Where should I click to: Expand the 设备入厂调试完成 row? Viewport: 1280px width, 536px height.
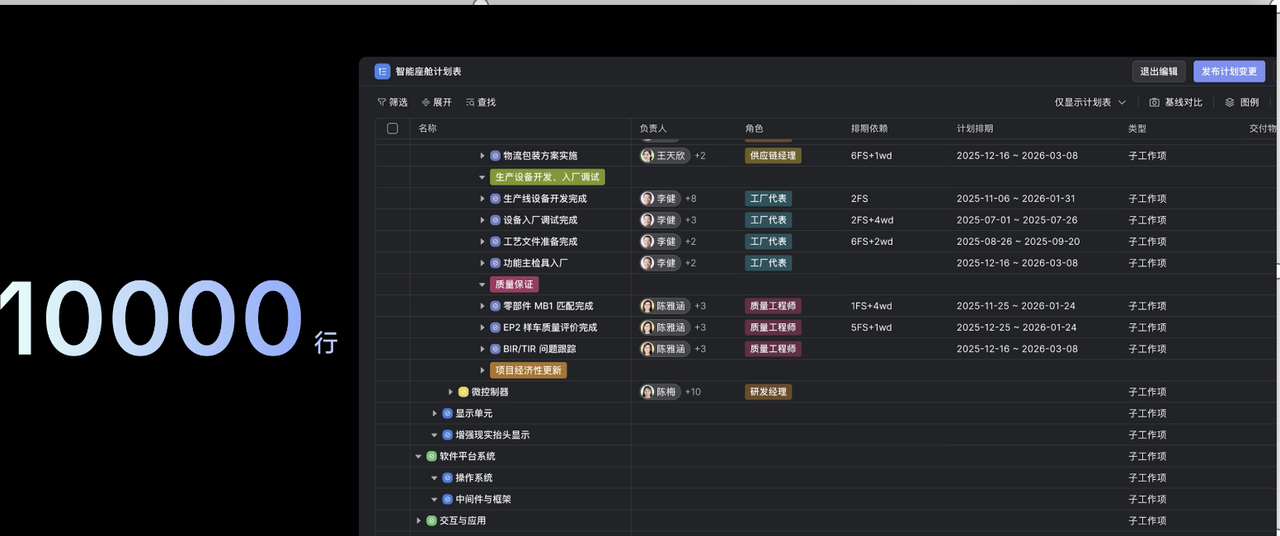tap(482, 220)
